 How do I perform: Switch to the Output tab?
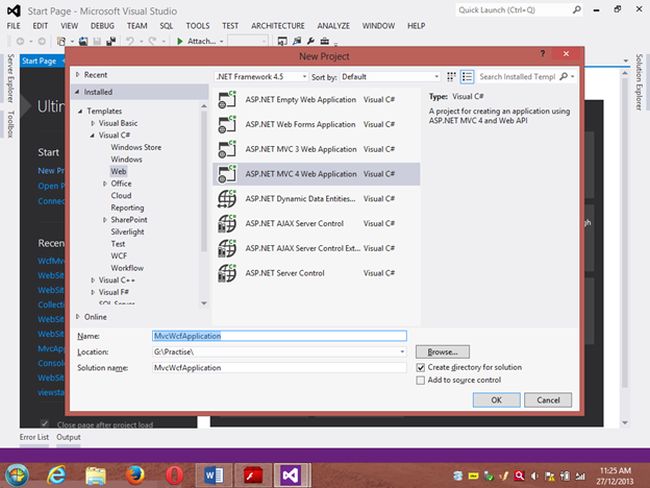pyautogui.click(x=68, y=437)
